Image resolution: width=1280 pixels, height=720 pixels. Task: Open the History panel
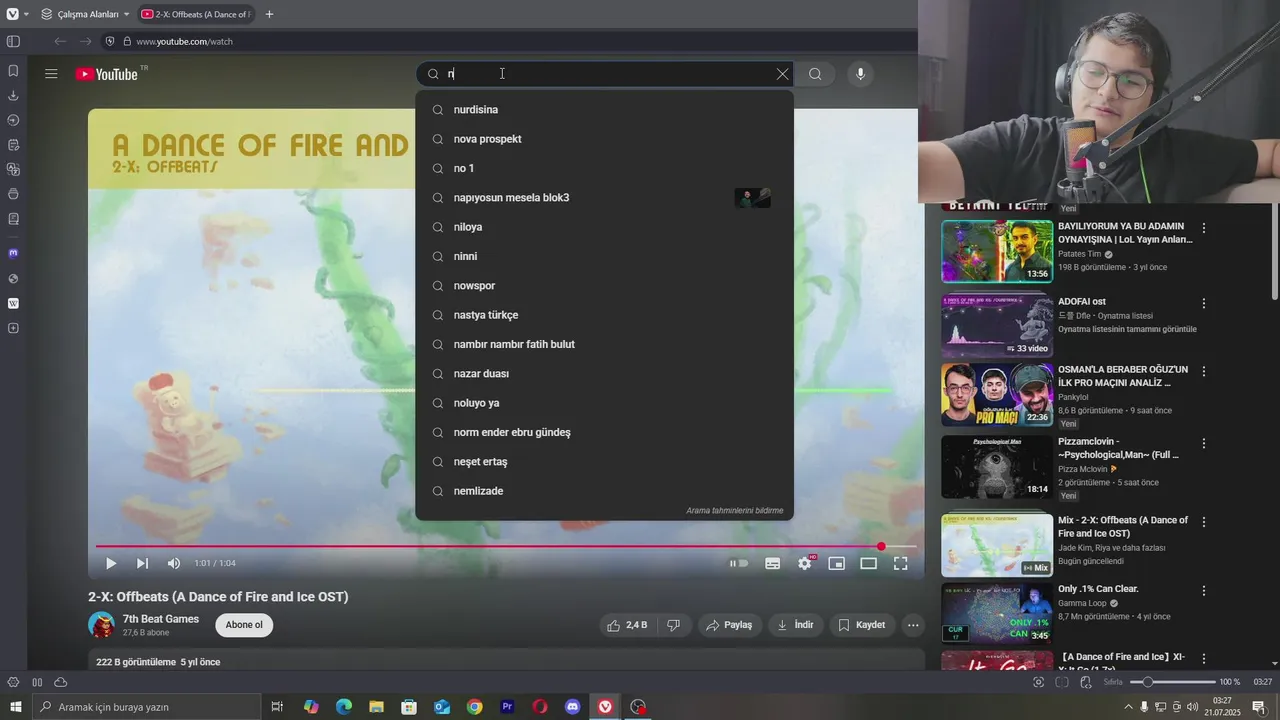(x=13, y=120)
